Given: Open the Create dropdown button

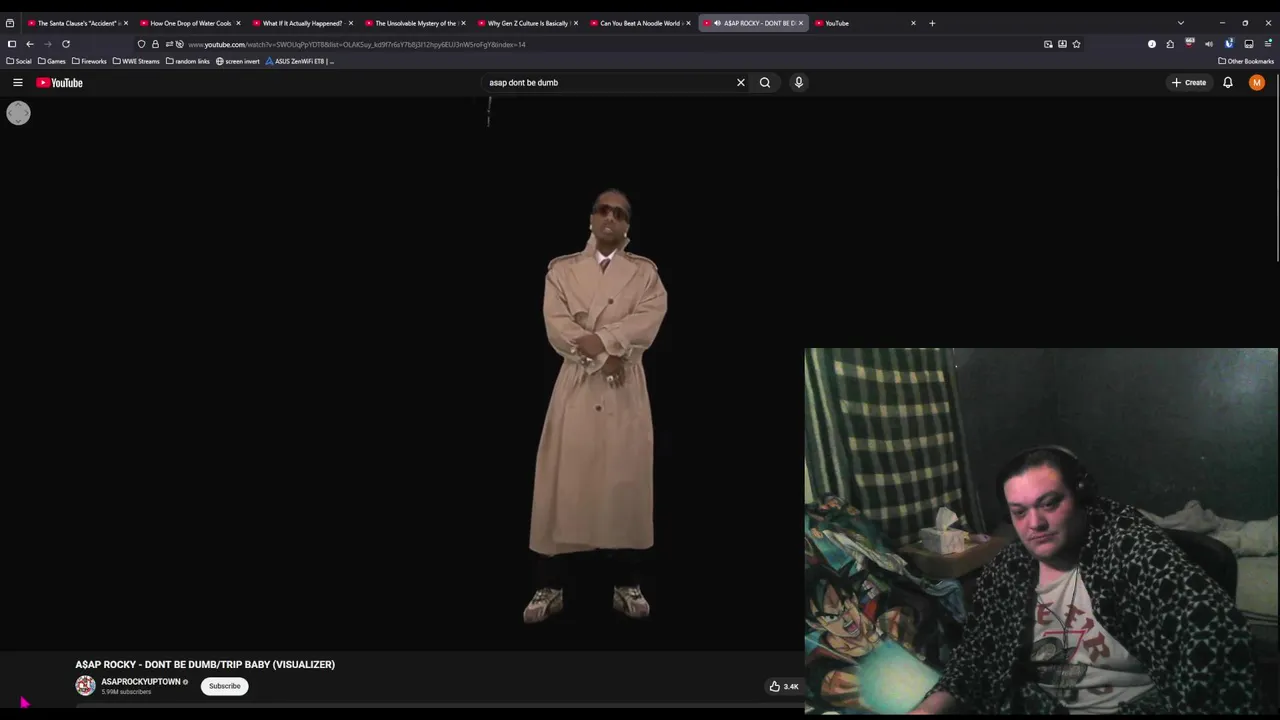Looking at the screenshot, I should point(1189,83).
